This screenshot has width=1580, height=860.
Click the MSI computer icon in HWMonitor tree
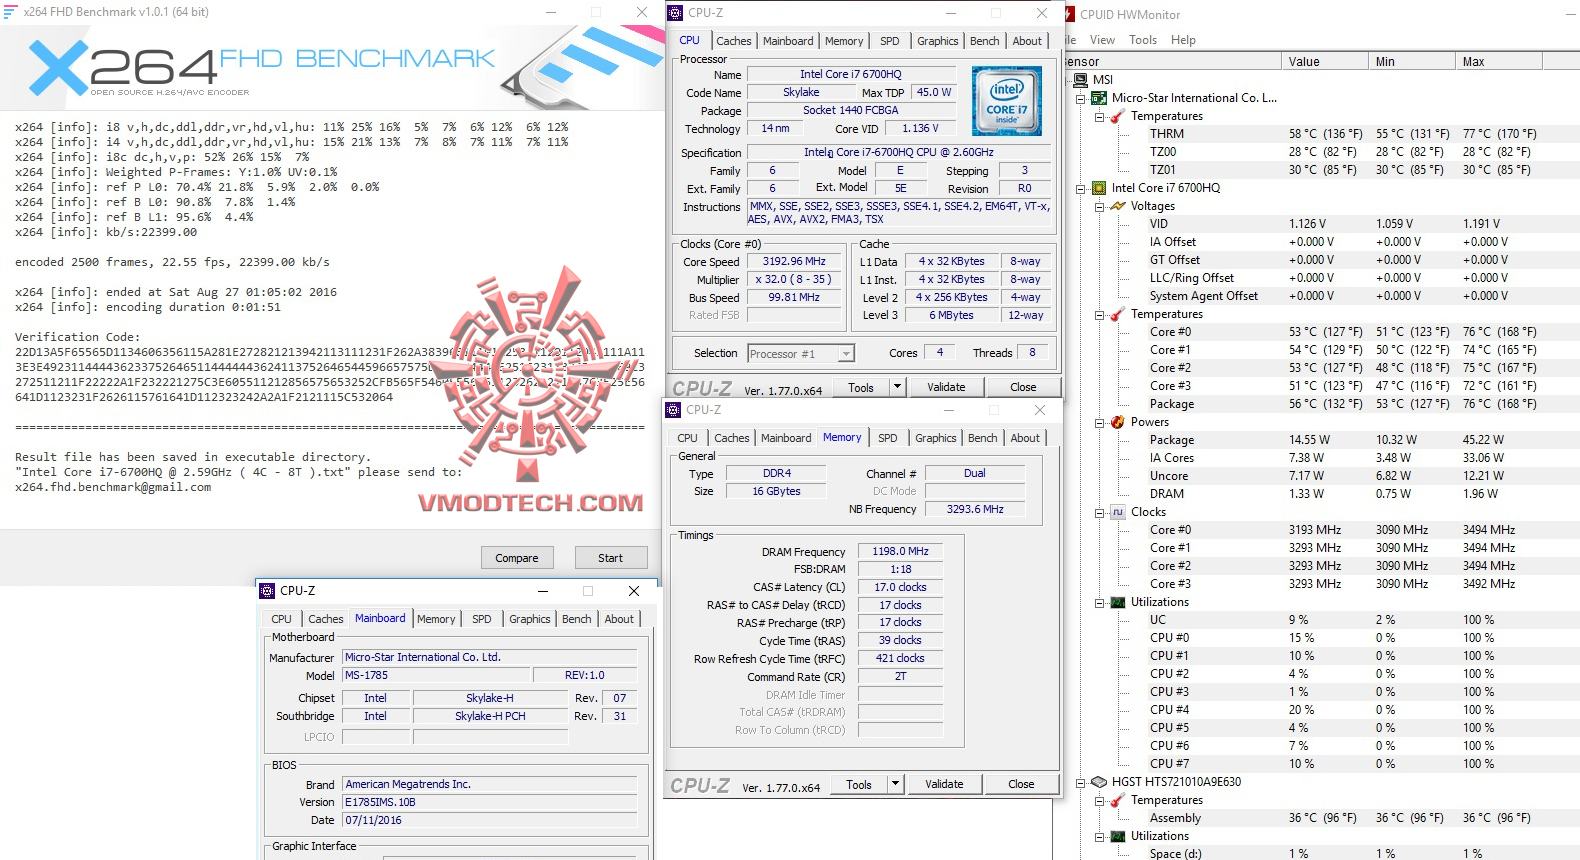point(1080,80)
